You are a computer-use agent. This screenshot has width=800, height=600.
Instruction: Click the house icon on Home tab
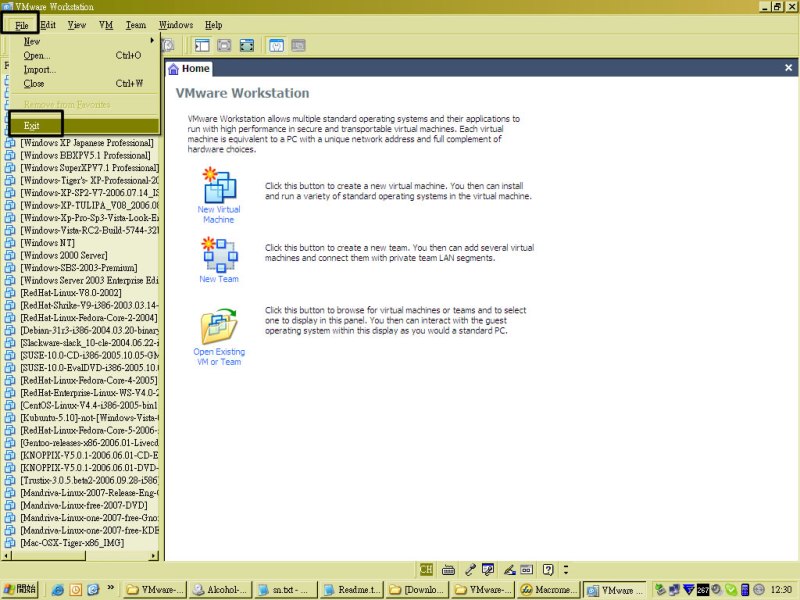(173, 69)
